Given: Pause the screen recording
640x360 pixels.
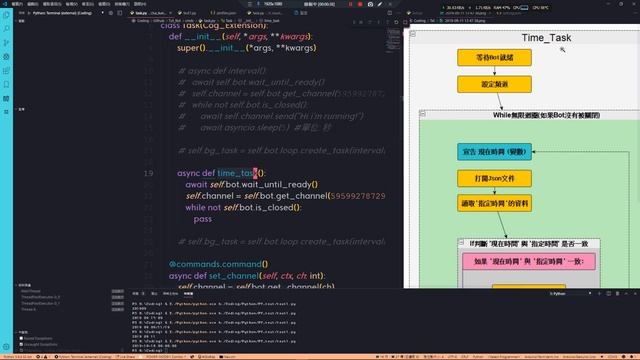Looking at the screenshot, I should click(350, 4).
